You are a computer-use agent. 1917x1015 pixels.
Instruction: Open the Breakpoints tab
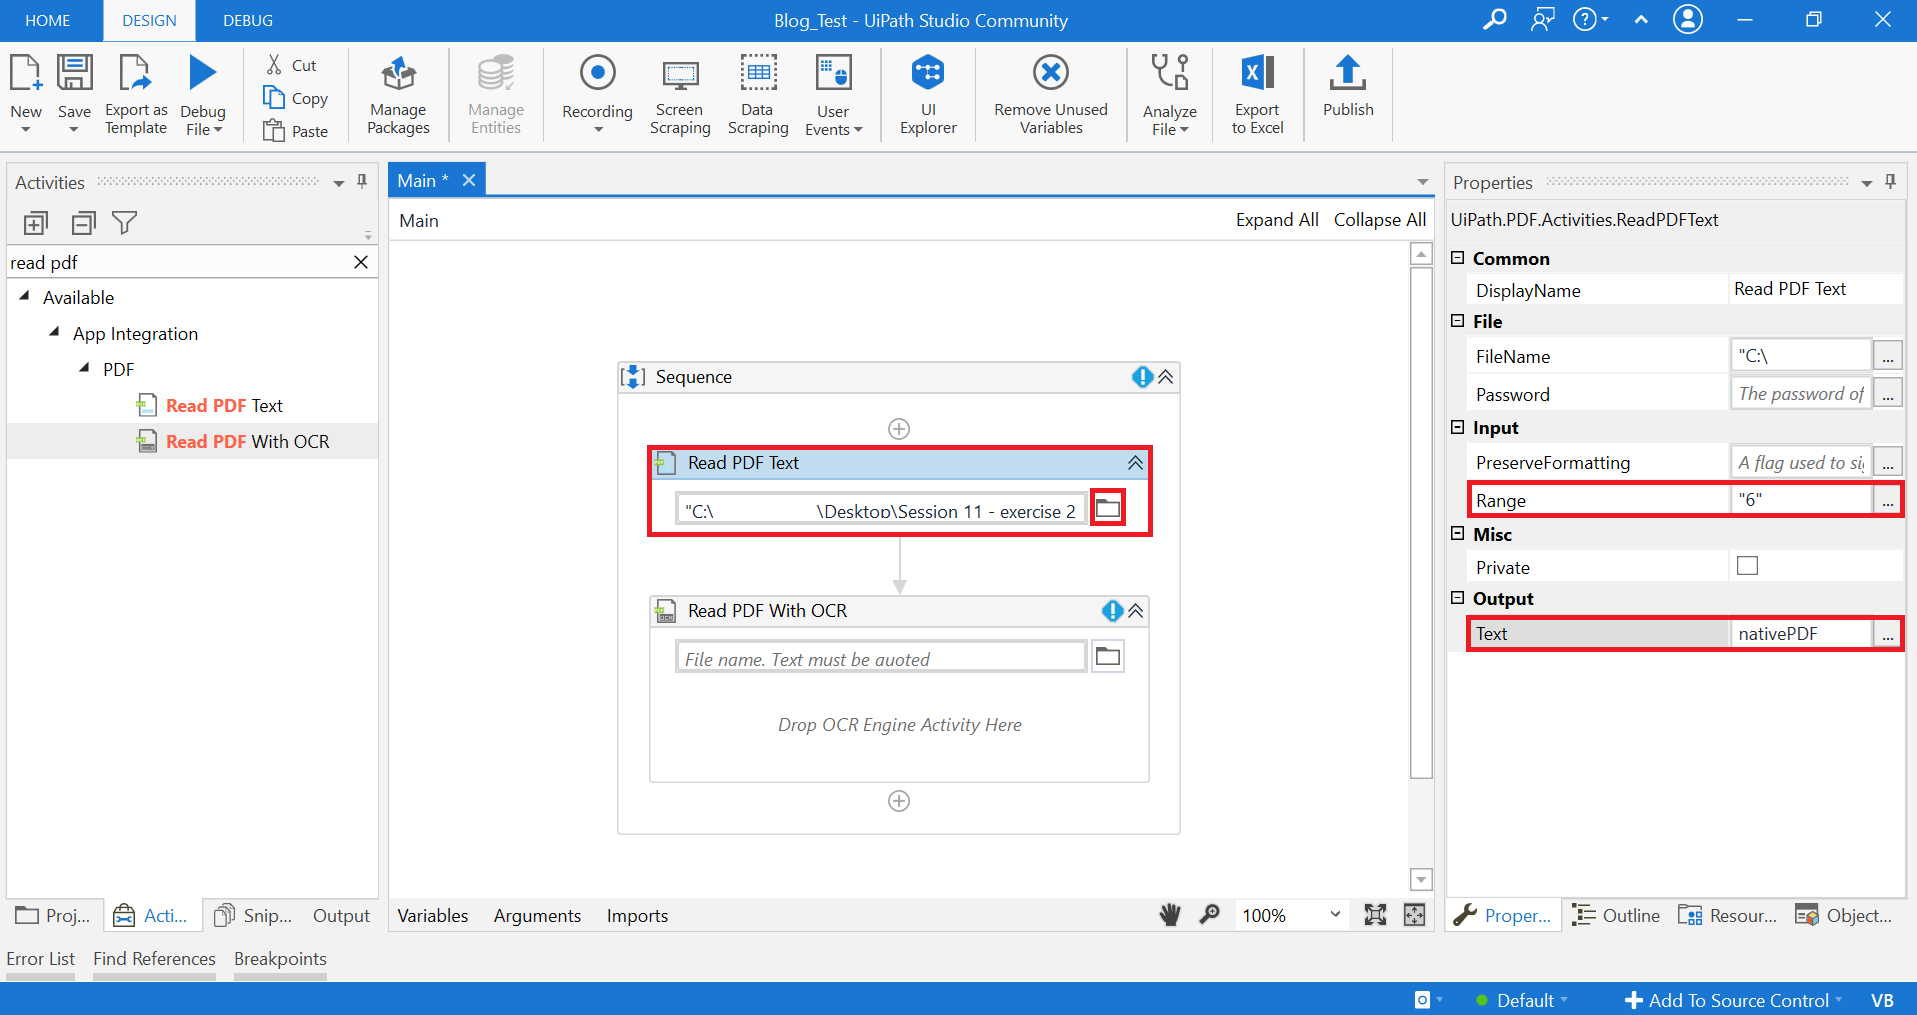(x=280, y=959)
